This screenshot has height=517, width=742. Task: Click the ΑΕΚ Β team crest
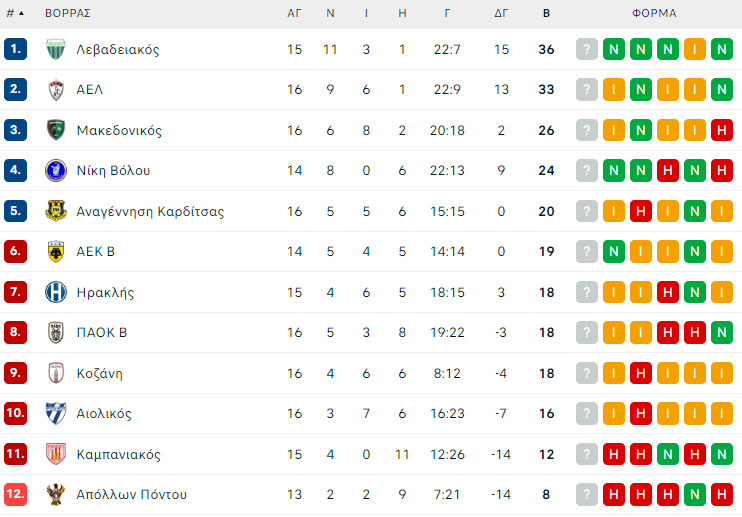click(55, 251)
